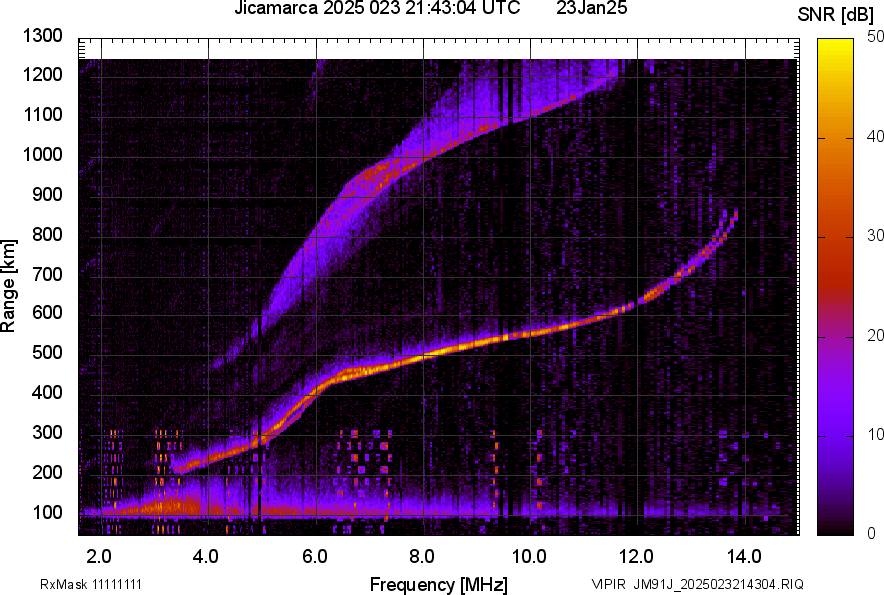Click range tick label '200'
The width and height of the screenshot is (884, 595).
(x=47, y=472)
